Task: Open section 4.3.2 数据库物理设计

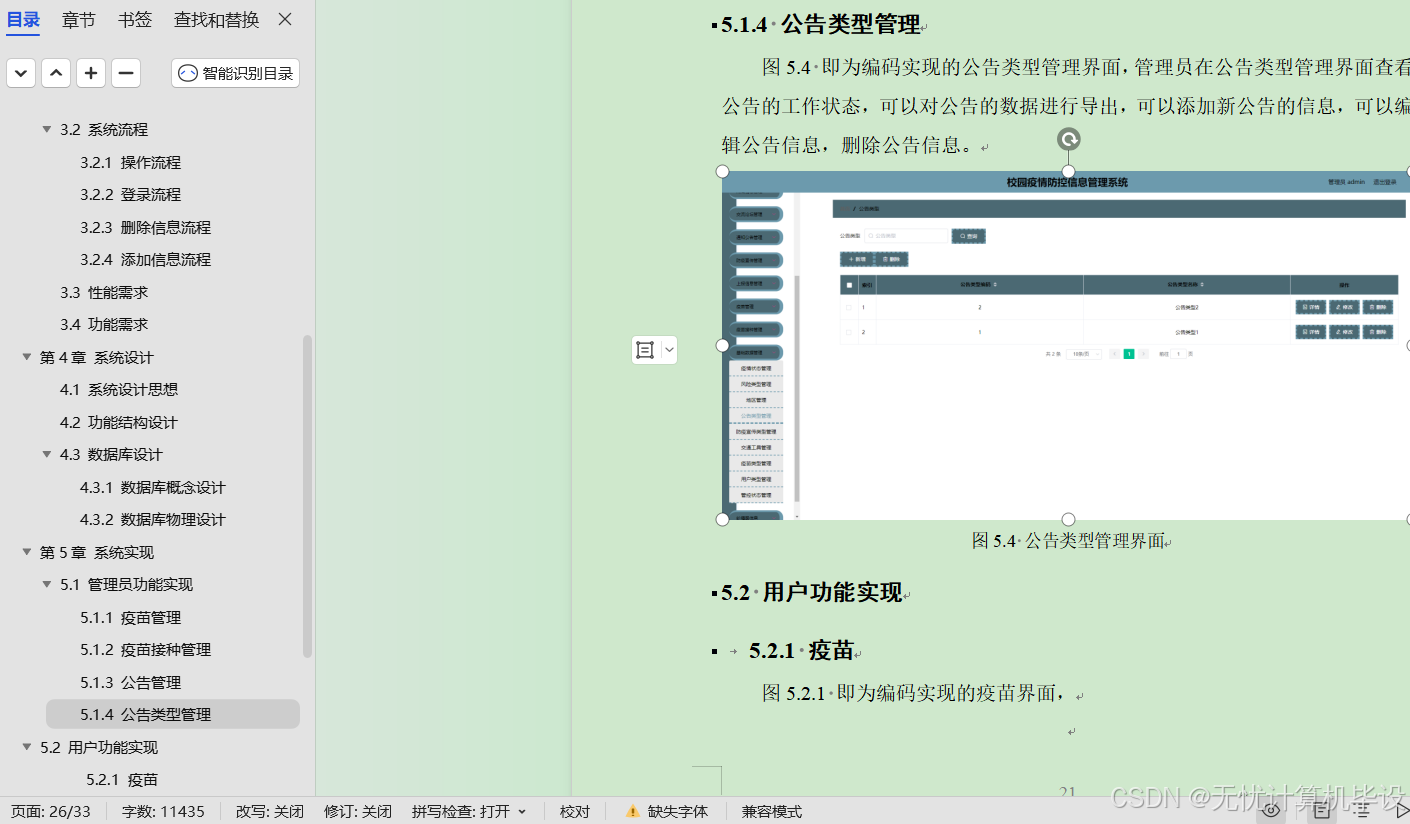Action: tap(152, 519)
